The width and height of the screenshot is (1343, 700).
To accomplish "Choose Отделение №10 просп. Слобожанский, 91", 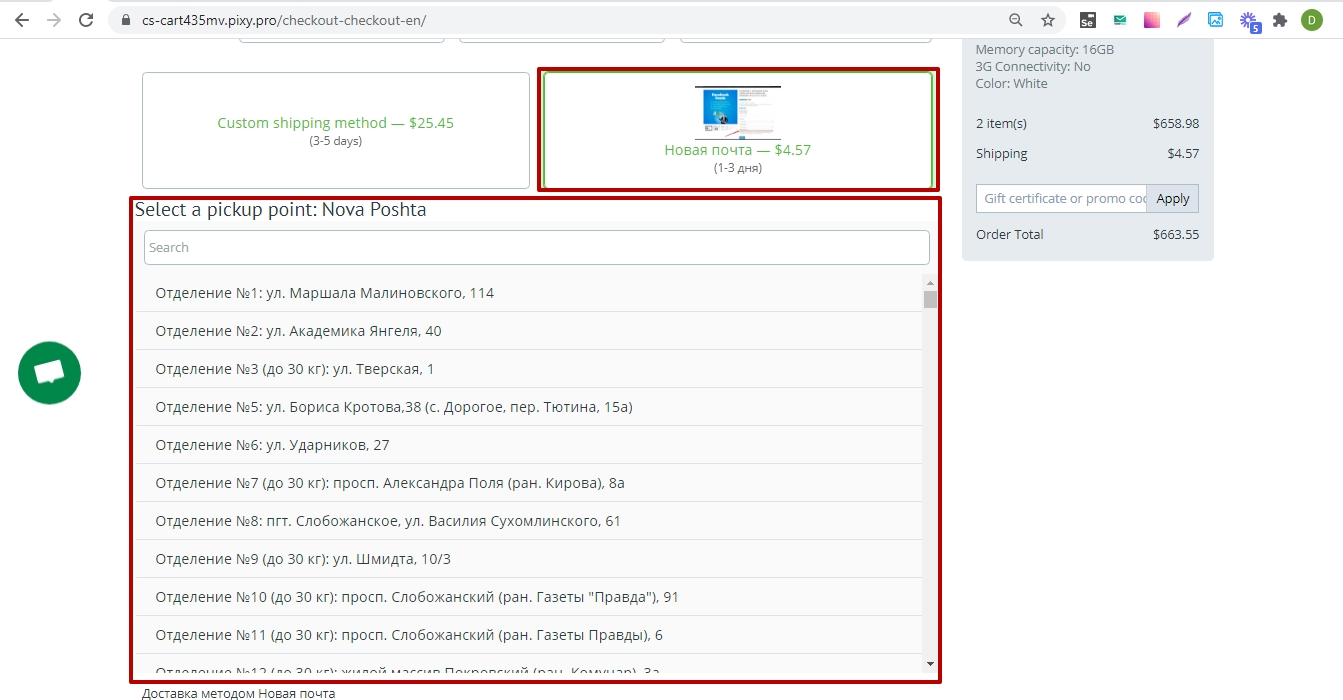I will tap(529, 597).
